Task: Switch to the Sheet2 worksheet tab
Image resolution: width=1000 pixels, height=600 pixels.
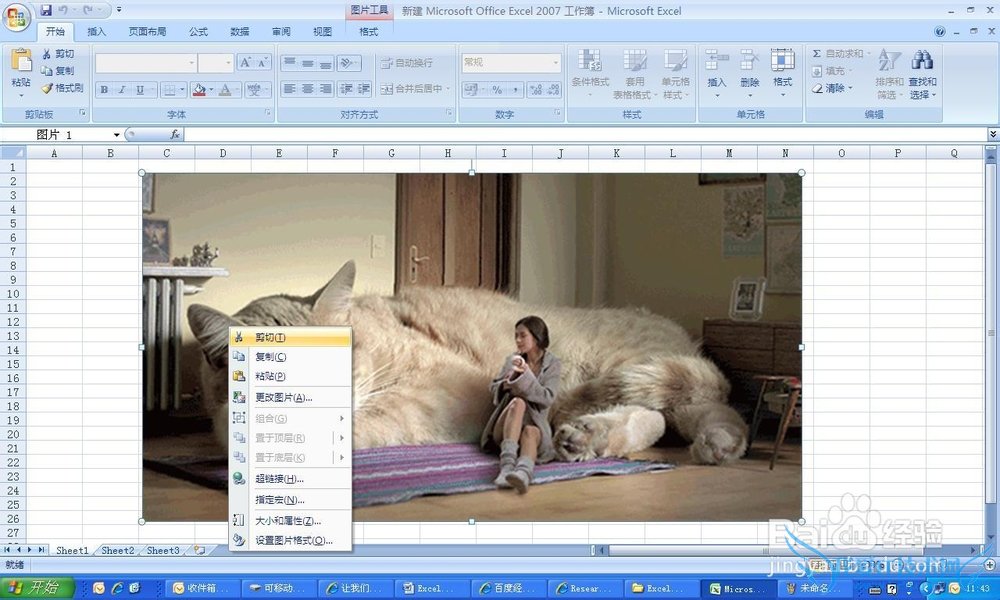Action: click(118, 550)
